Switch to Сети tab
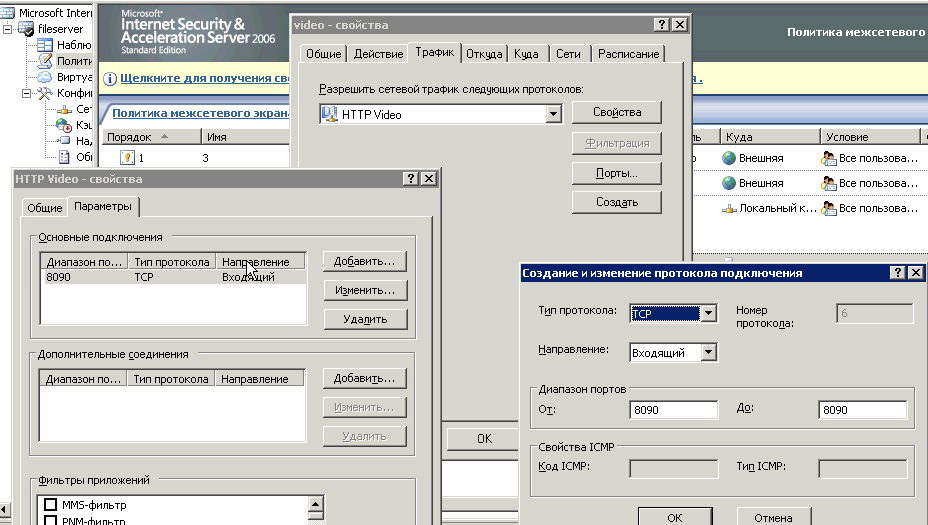 pos(568,54)
